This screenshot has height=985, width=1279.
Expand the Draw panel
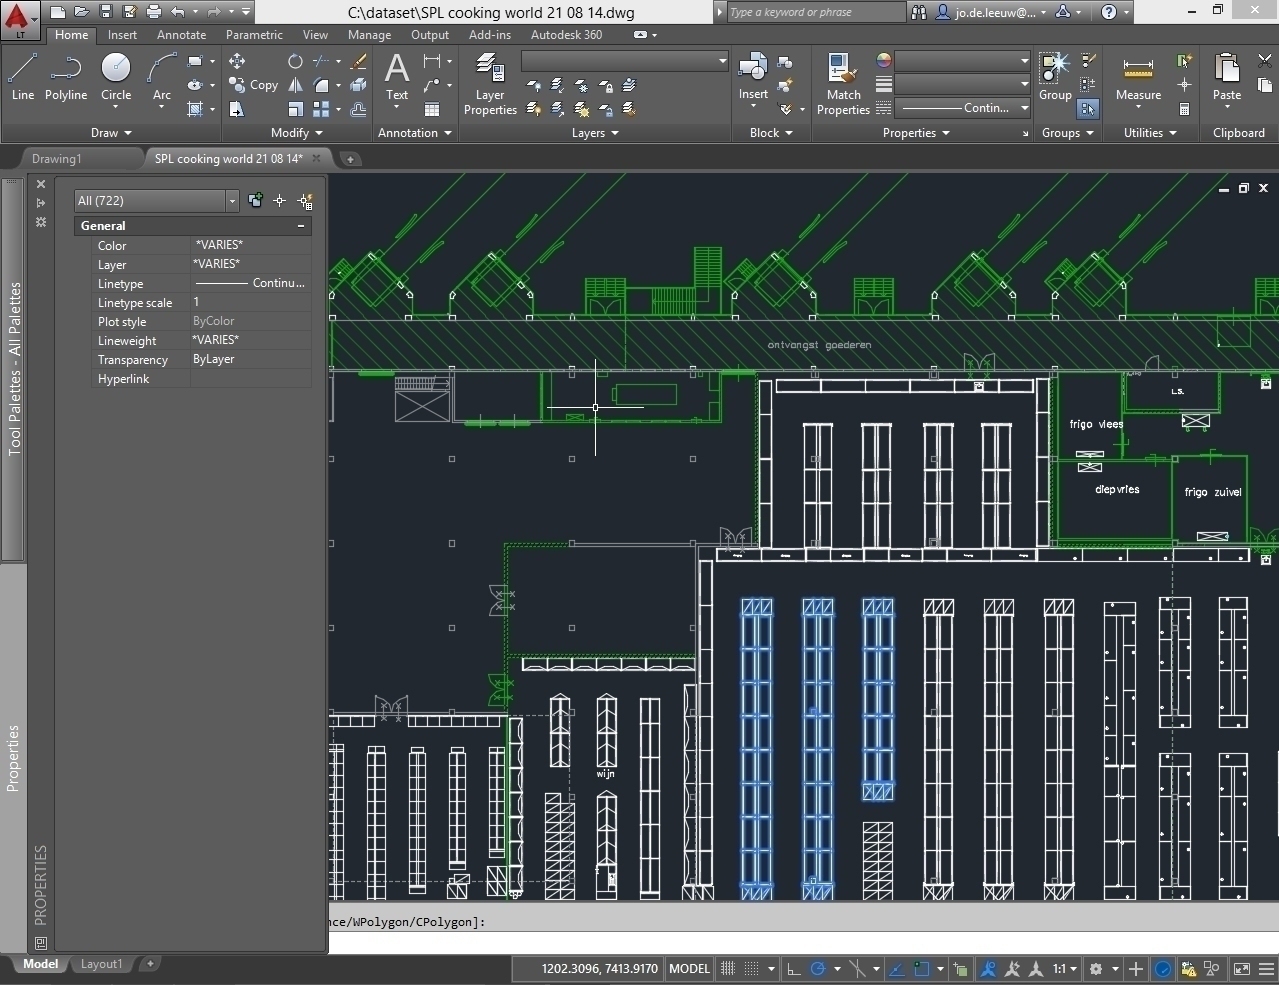110,132
